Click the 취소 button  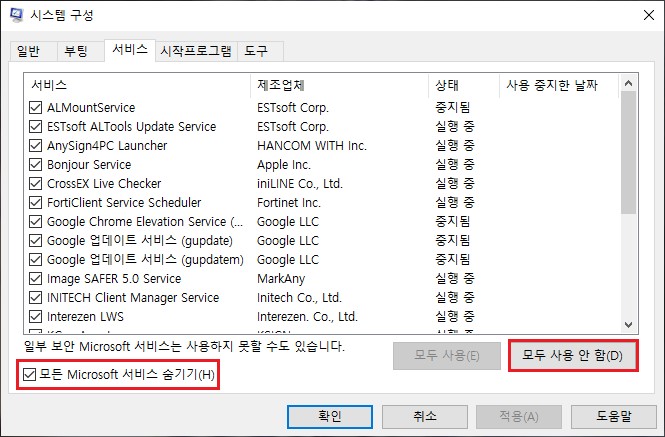[425, 416]
